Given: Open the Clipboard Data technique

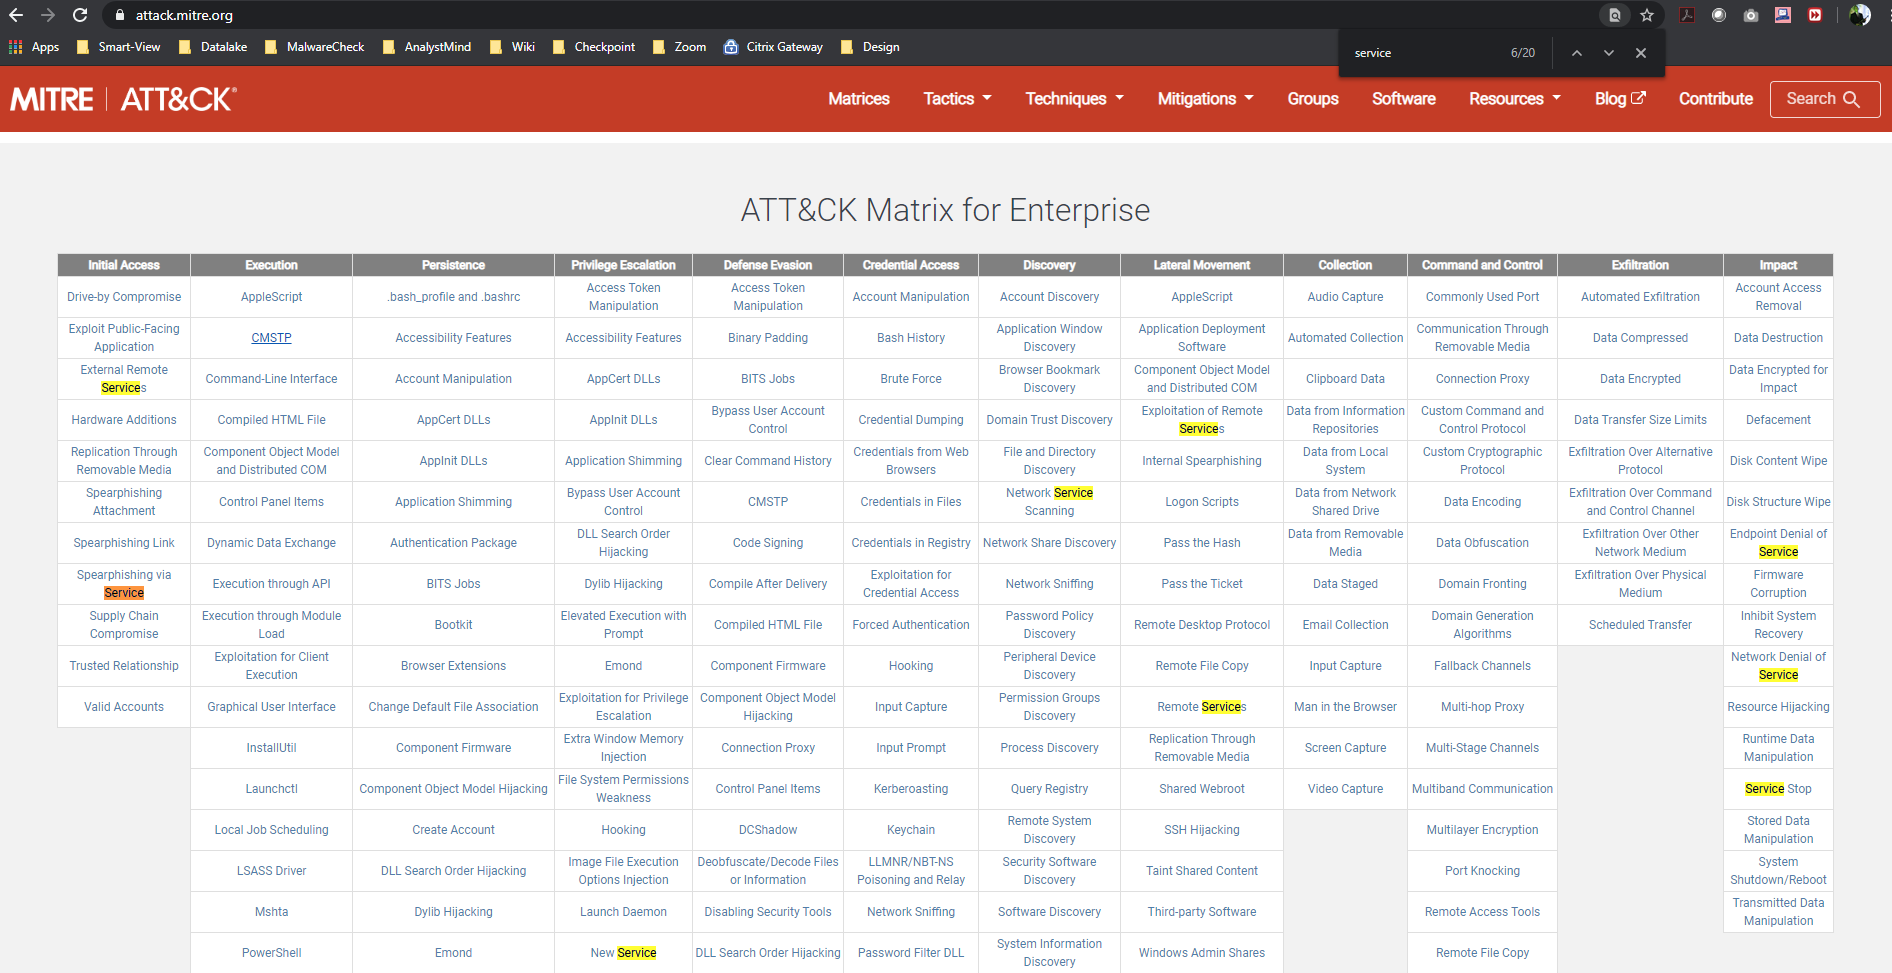Looking at the screenshot, I should 1345,379.
